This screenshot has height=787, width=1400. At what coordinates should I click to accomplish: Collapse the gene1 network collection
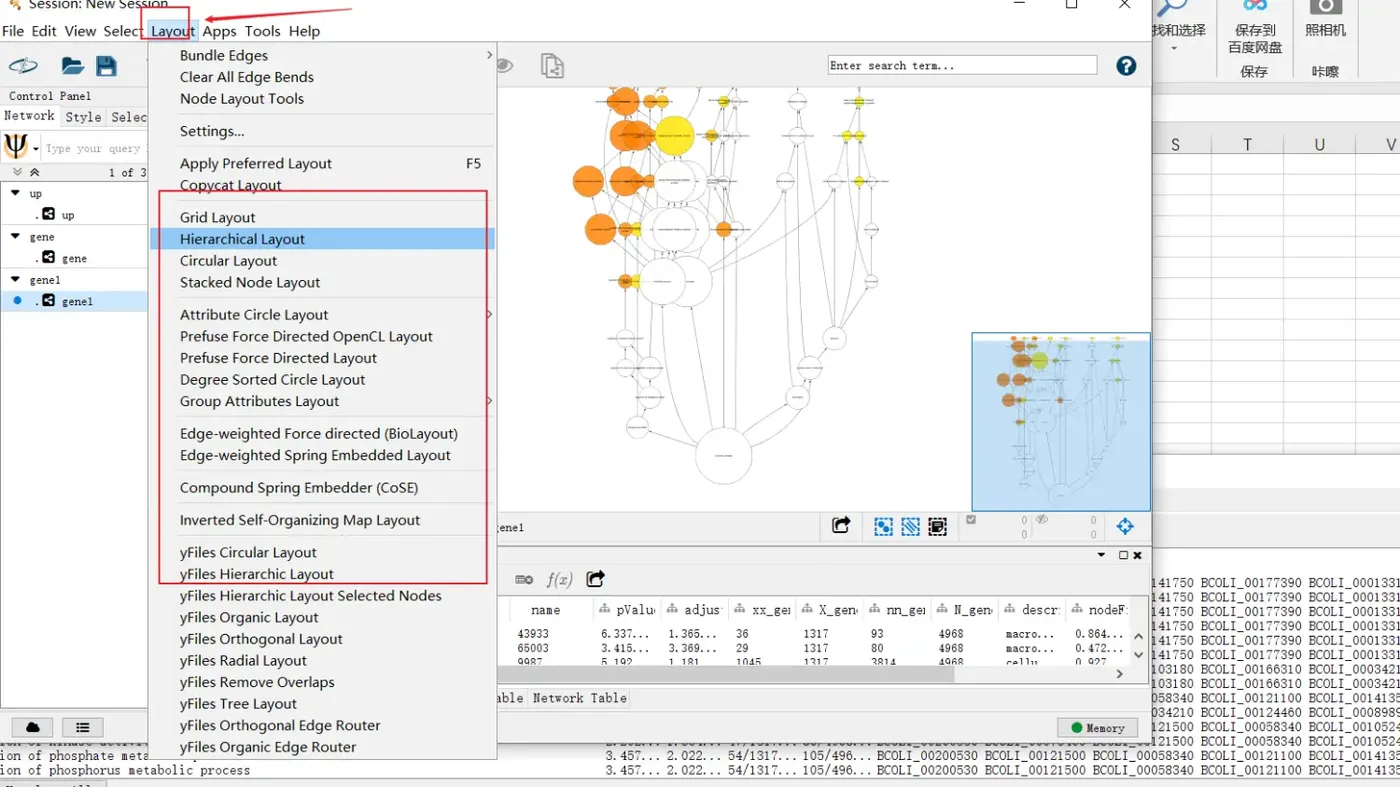(15, 279)
